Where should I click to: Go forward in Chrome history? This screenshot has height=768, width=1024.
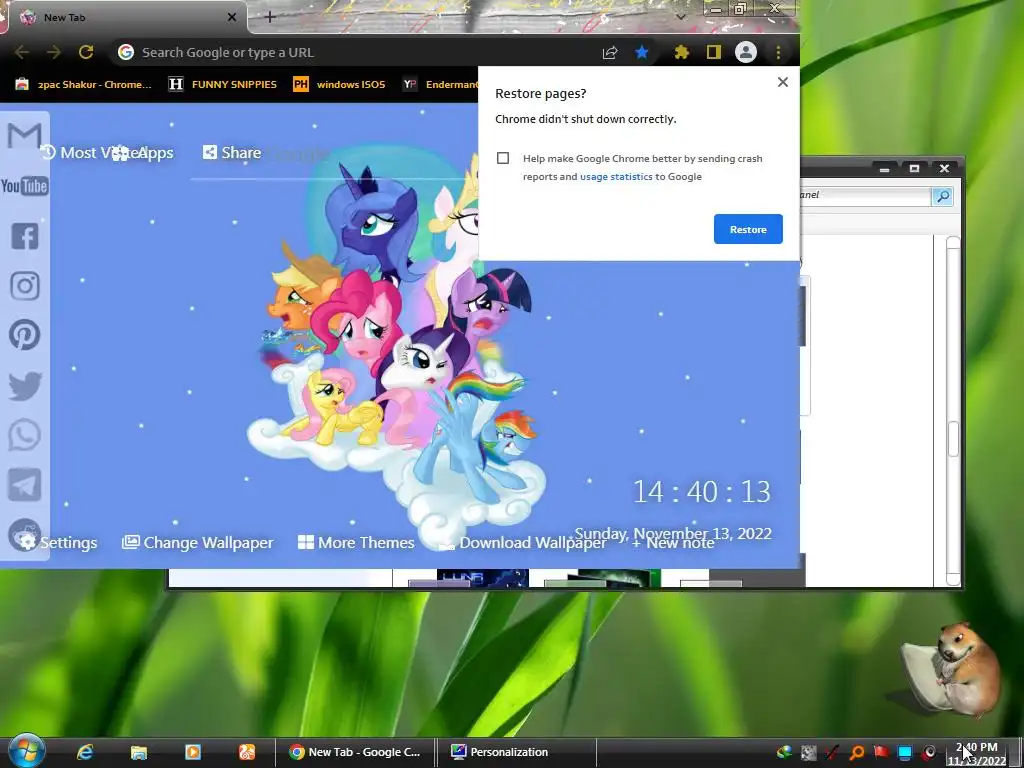point(54,52)
